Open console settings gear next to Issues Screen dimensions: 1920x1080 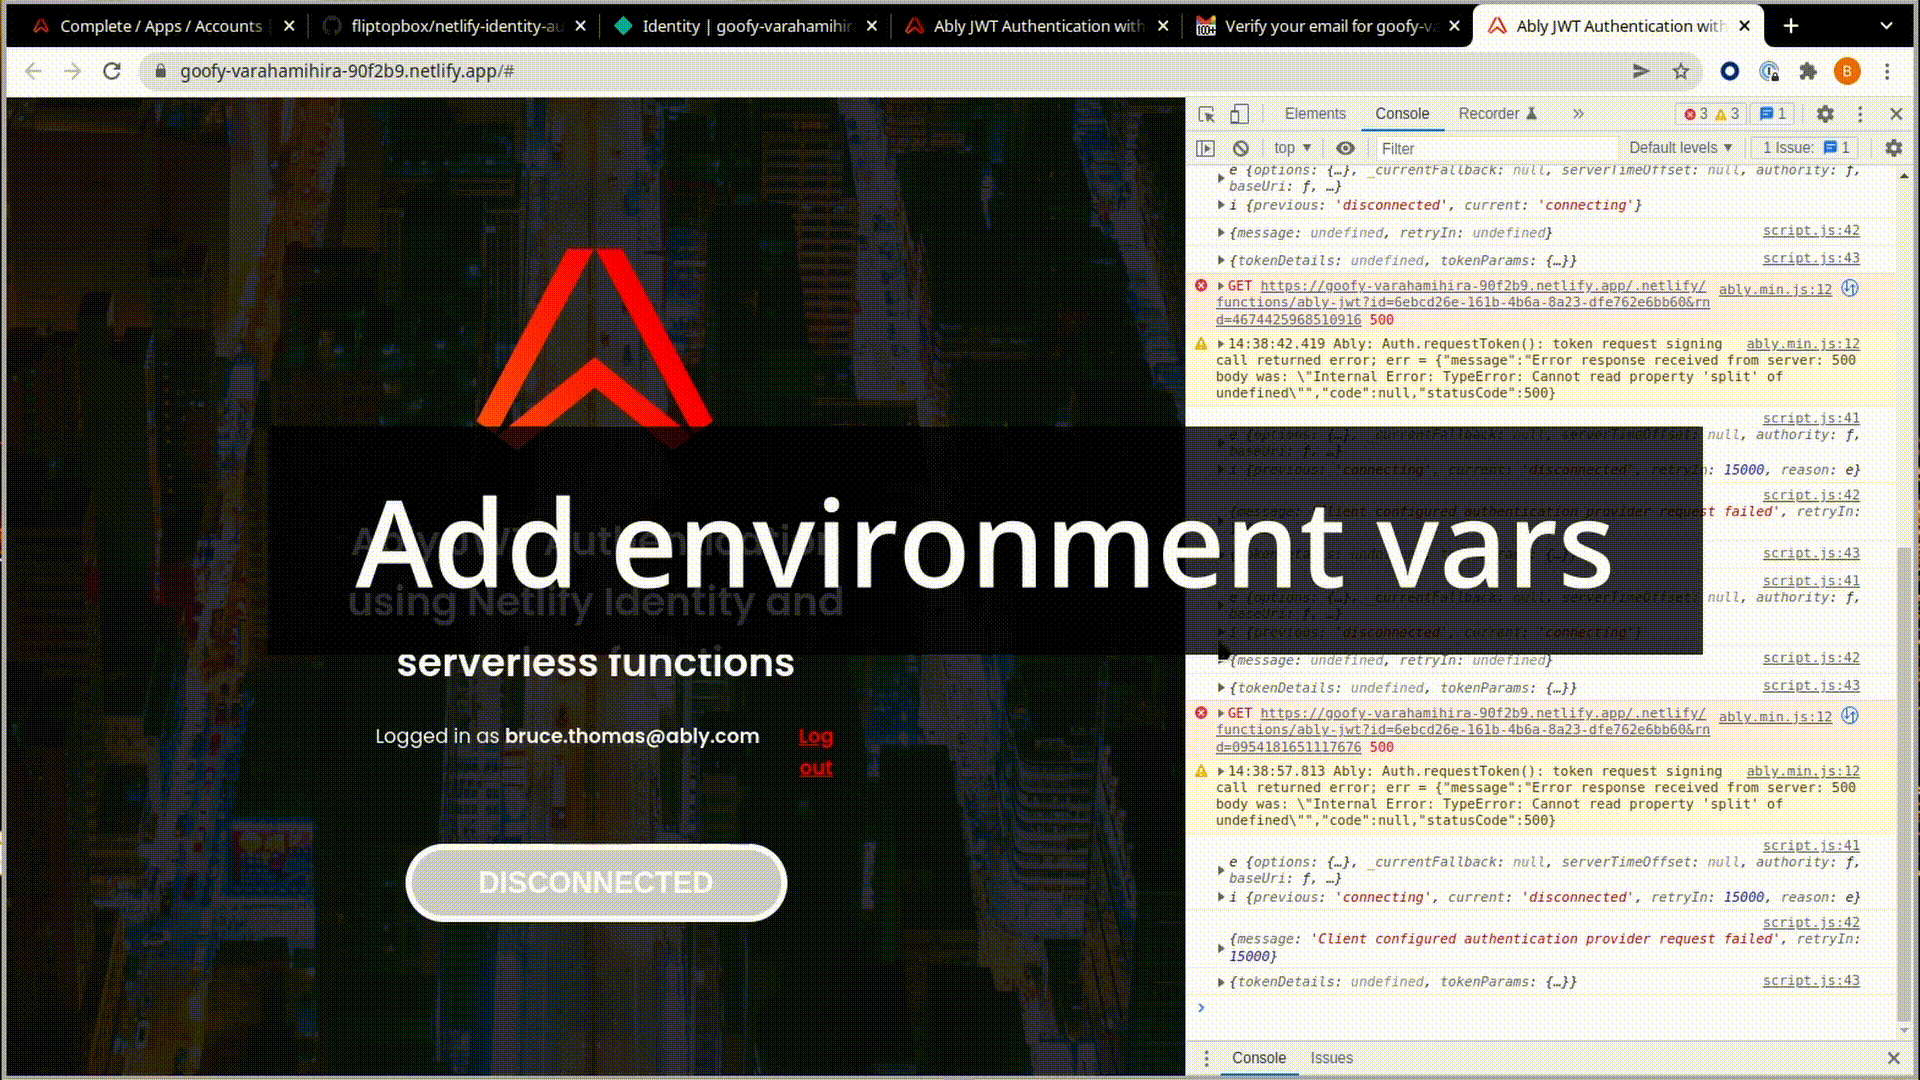(x=1893, y=148)
